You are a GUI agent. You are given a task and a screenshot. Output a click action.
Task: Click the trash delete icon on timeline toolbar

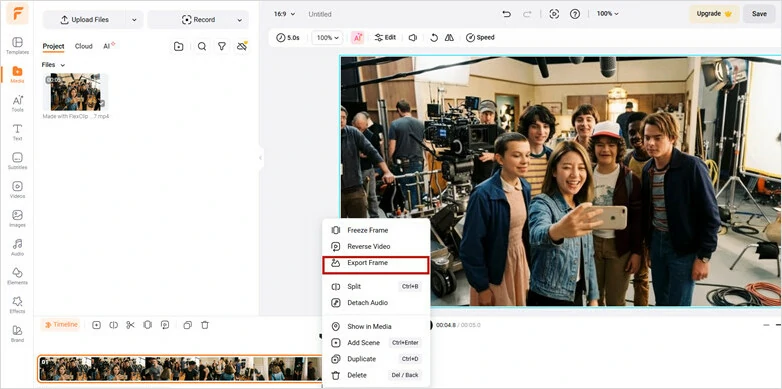204,325
